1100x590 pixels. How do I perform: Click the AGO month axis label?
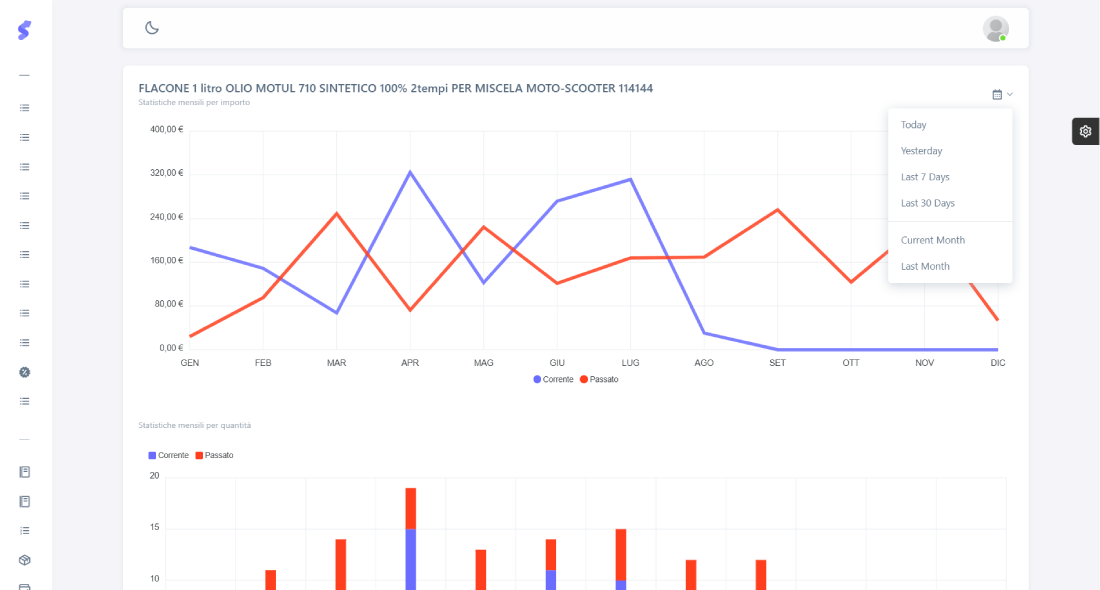pyautogui.click(x=704, y=363)
